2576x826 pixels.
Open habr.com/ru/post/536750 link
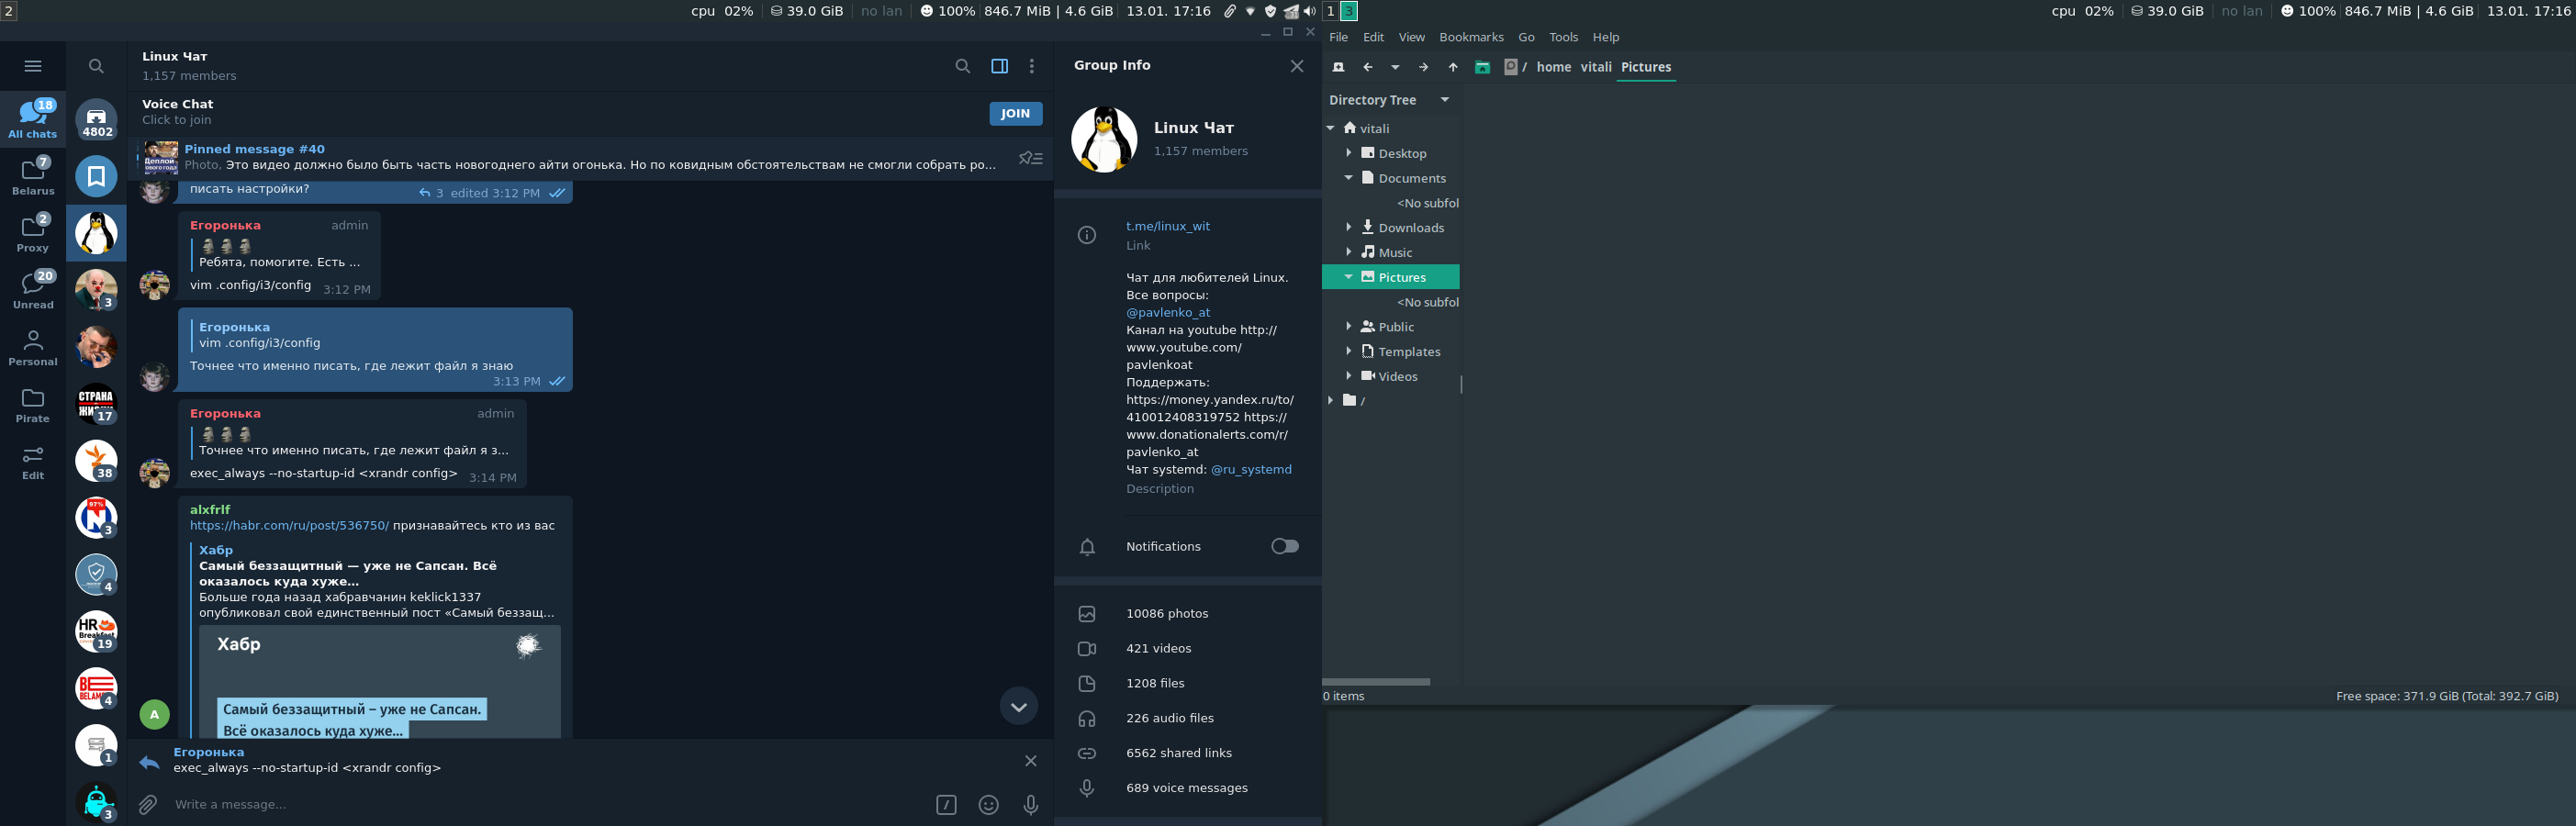[289, 525]
